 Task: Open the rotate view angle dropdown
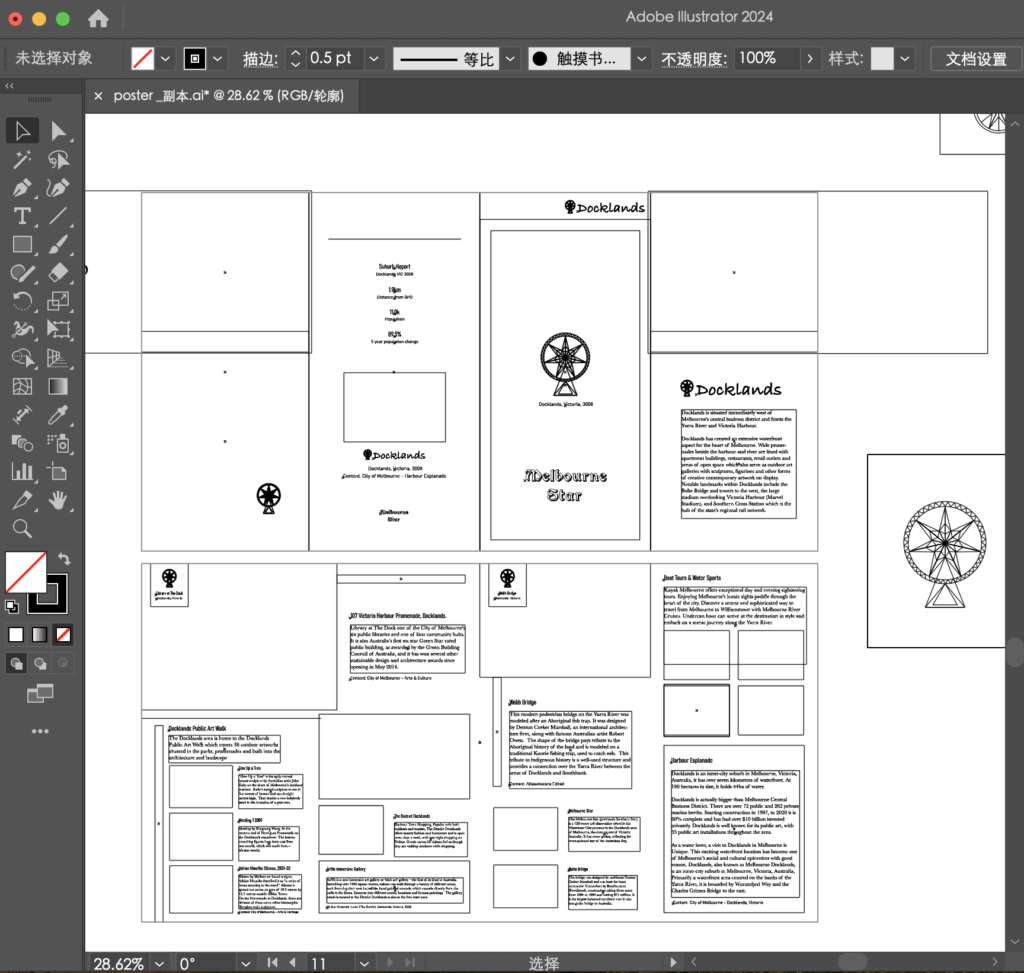coord(246,963)
